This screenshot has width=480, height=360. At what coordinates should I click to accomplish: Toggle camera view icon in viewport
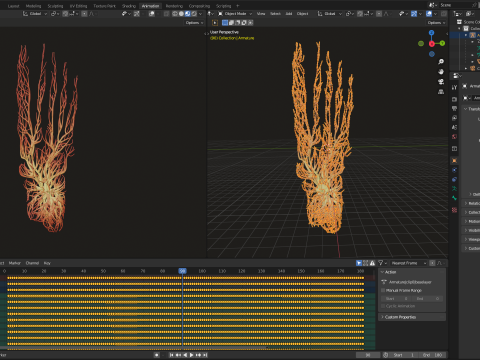(441, 82)
